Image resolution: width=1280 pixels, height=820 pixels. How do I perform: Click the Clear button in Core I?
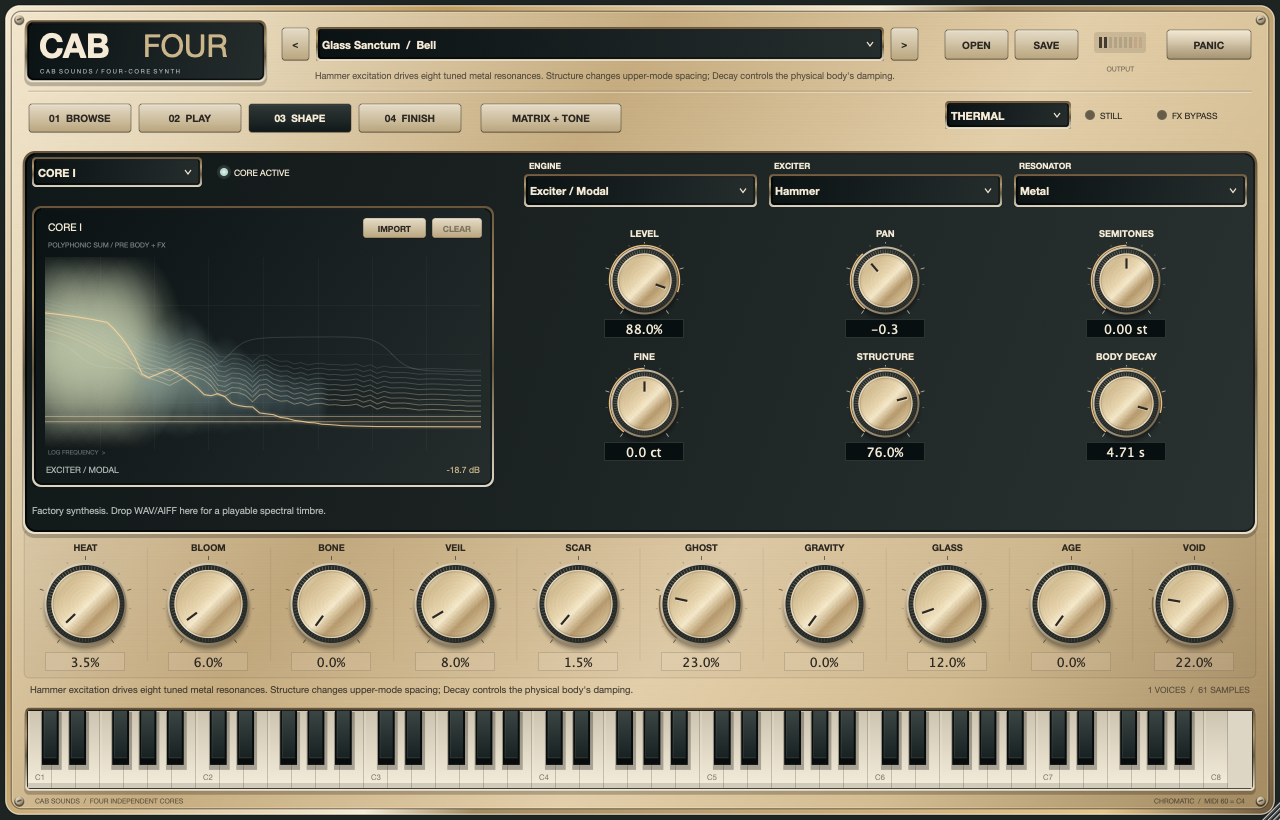[457, 228]
